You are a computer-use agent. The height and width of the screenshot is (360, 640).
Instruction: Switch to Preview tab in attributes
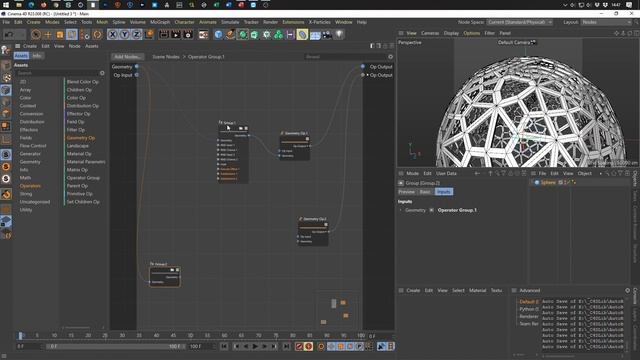click(407, 192)
